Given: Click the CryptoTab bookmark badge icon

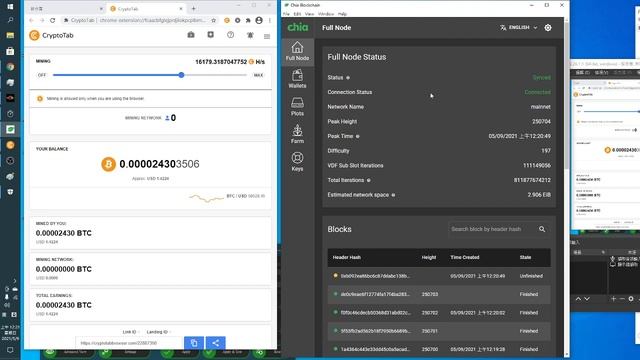Looking at the screenshot, I should (x=210, y=35).
